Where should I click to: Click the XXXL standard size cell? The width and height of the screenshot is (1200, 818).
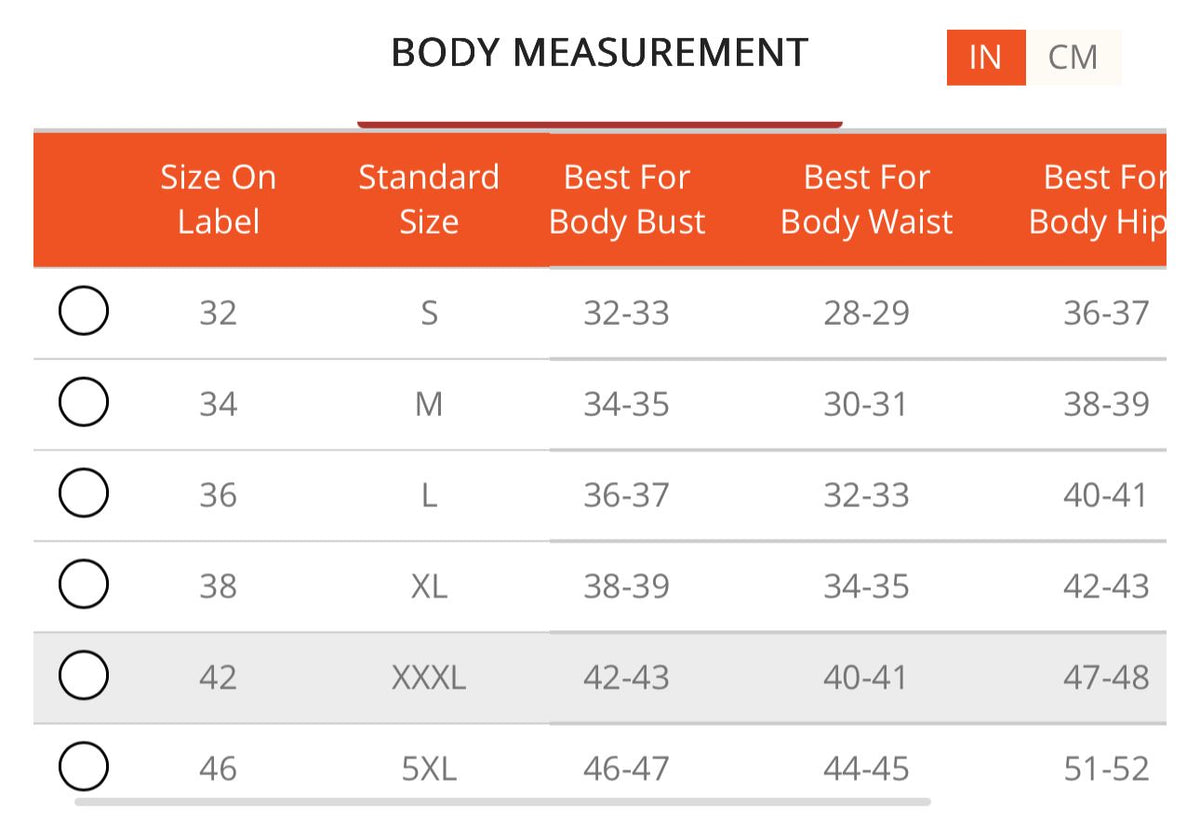[429, 678]
